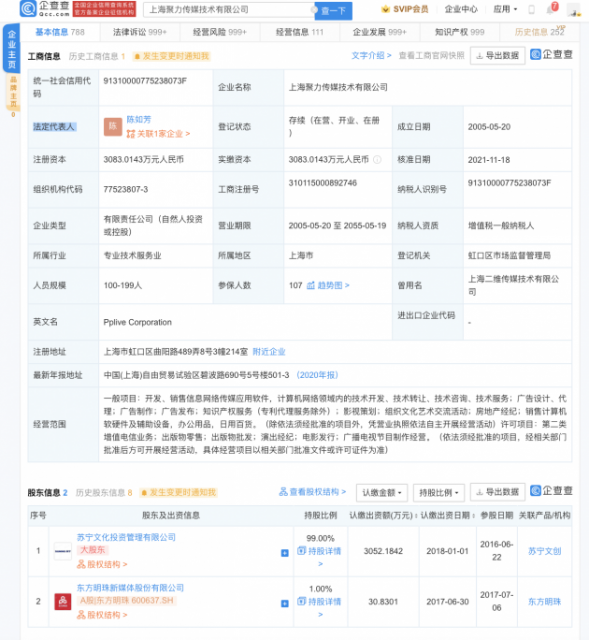This screenshot has height=640, width=589.
Task: Open 查看工商官网快照 link
Action: point(431,56)
